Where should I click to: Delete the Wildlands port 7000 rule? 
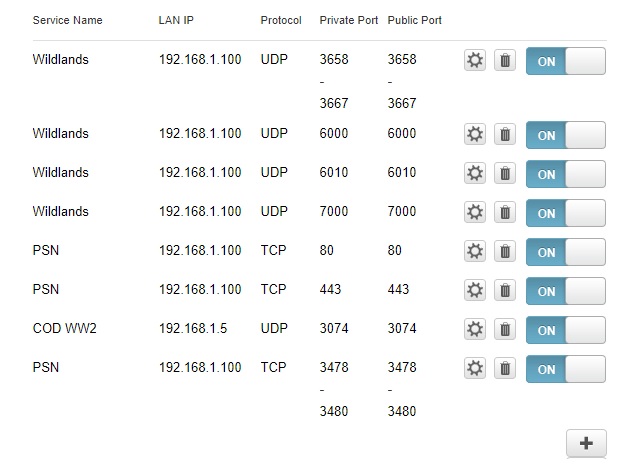click(505, 213)
